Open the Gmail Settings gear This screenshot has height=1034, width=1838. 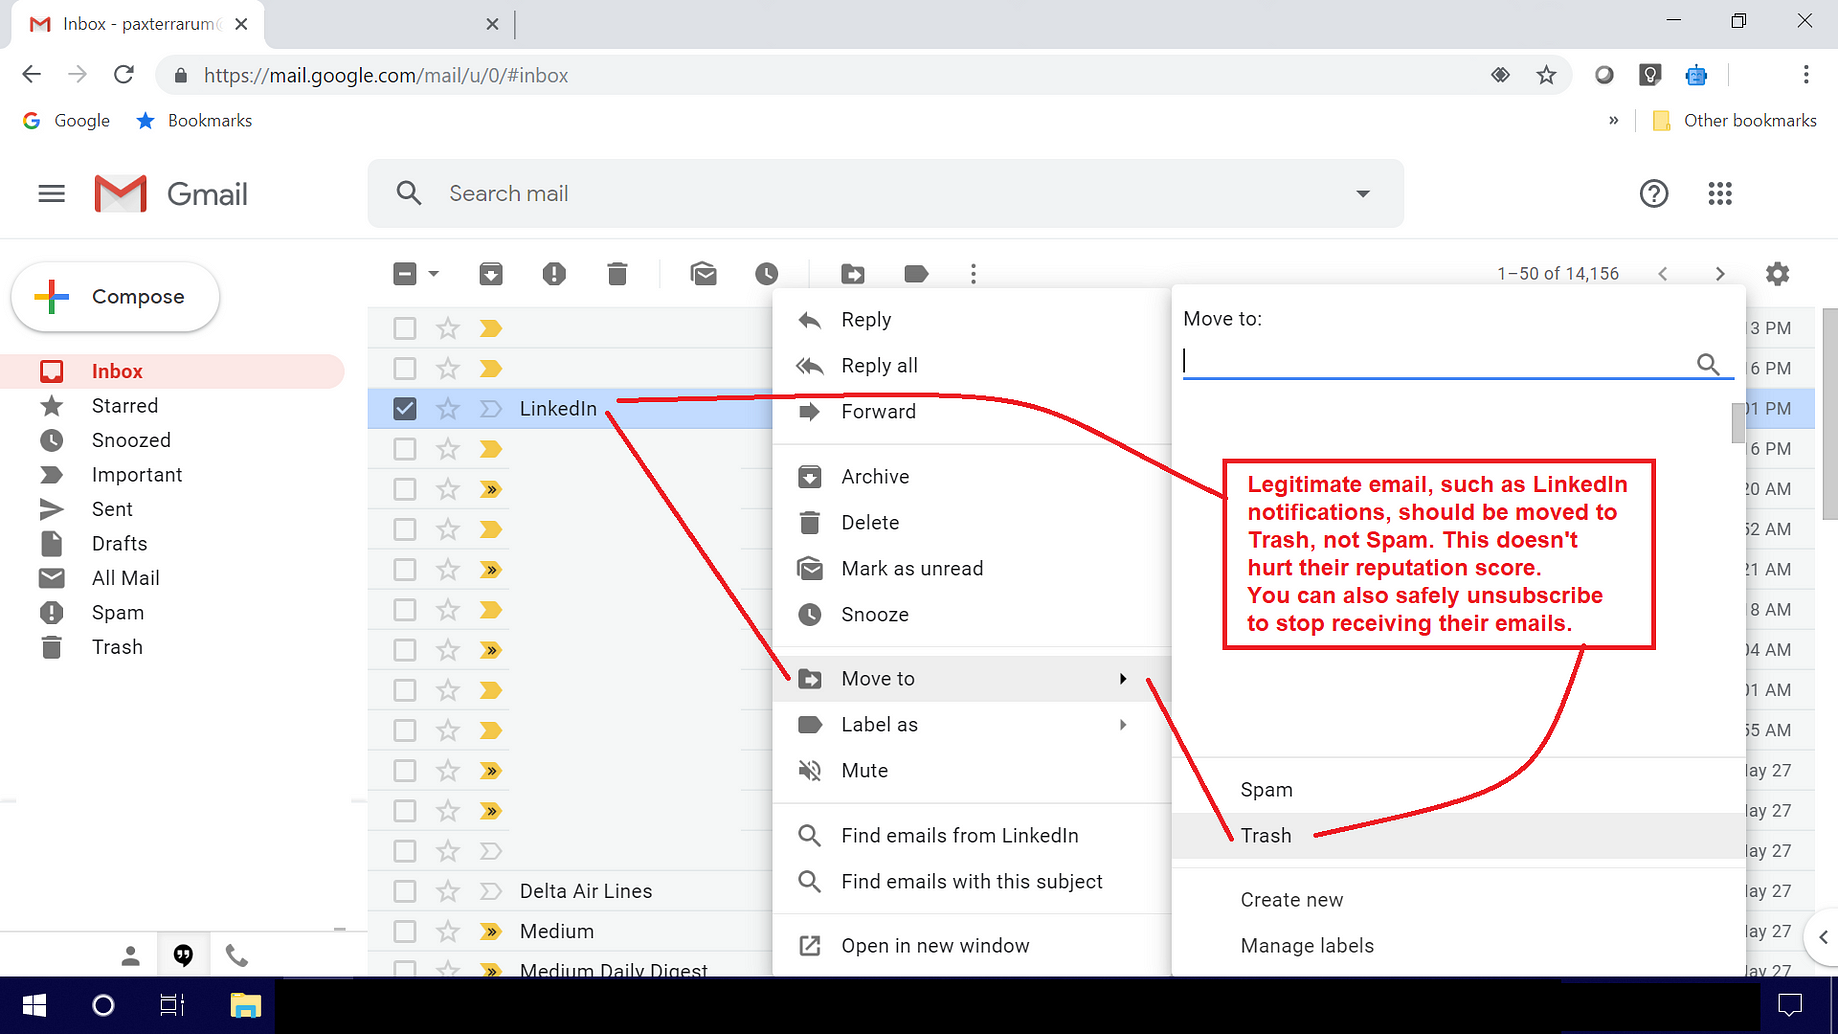pyautogui.click(x=1777, y=274)
